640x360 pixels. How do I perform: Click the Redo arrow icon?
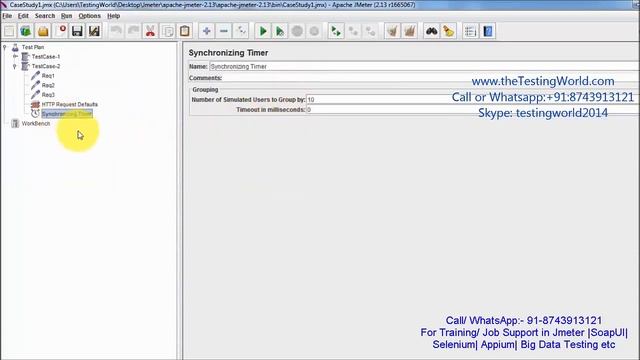[x=133, y=31]
